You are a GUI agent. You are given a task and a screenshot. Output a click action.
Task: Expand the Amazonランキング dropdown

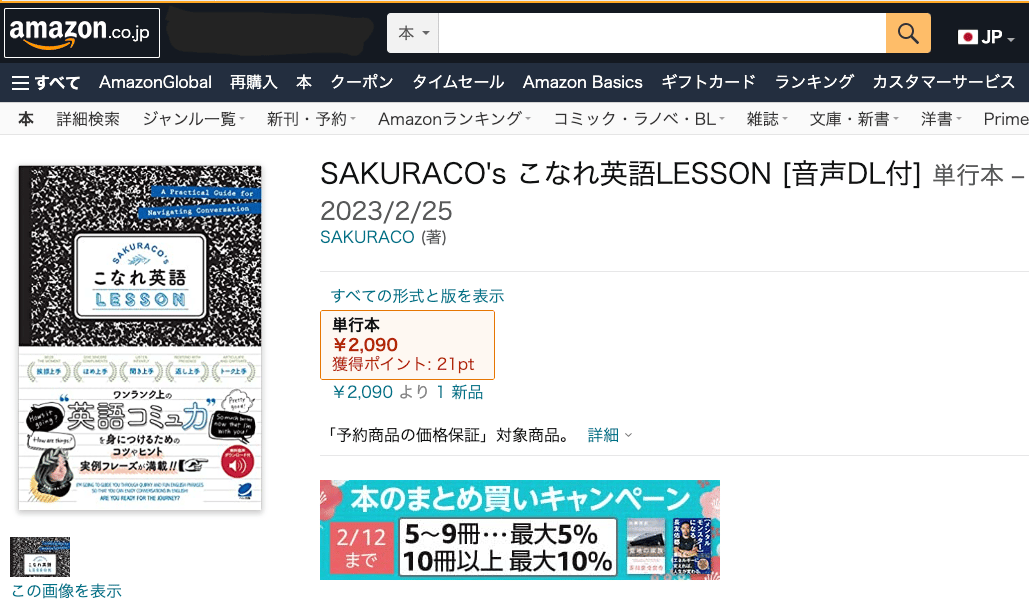[x=454, y=119]
